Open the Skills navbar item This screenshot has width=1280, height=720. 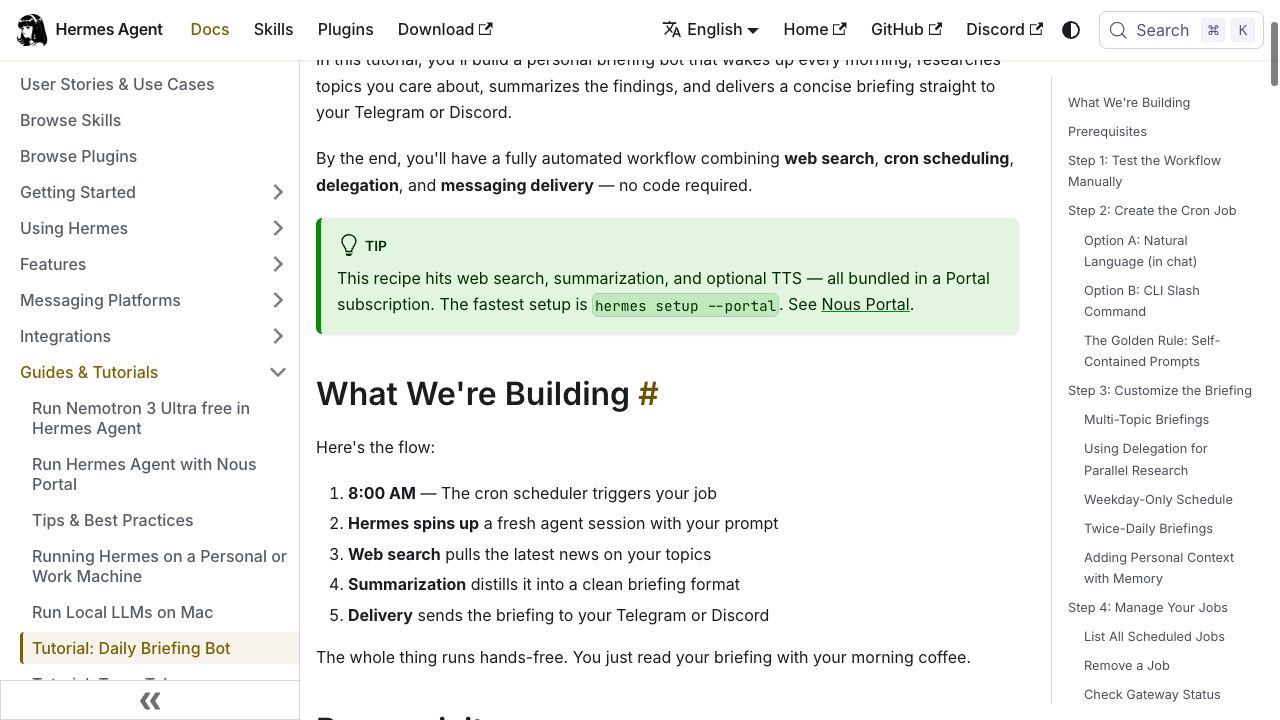tap(273, 30)
